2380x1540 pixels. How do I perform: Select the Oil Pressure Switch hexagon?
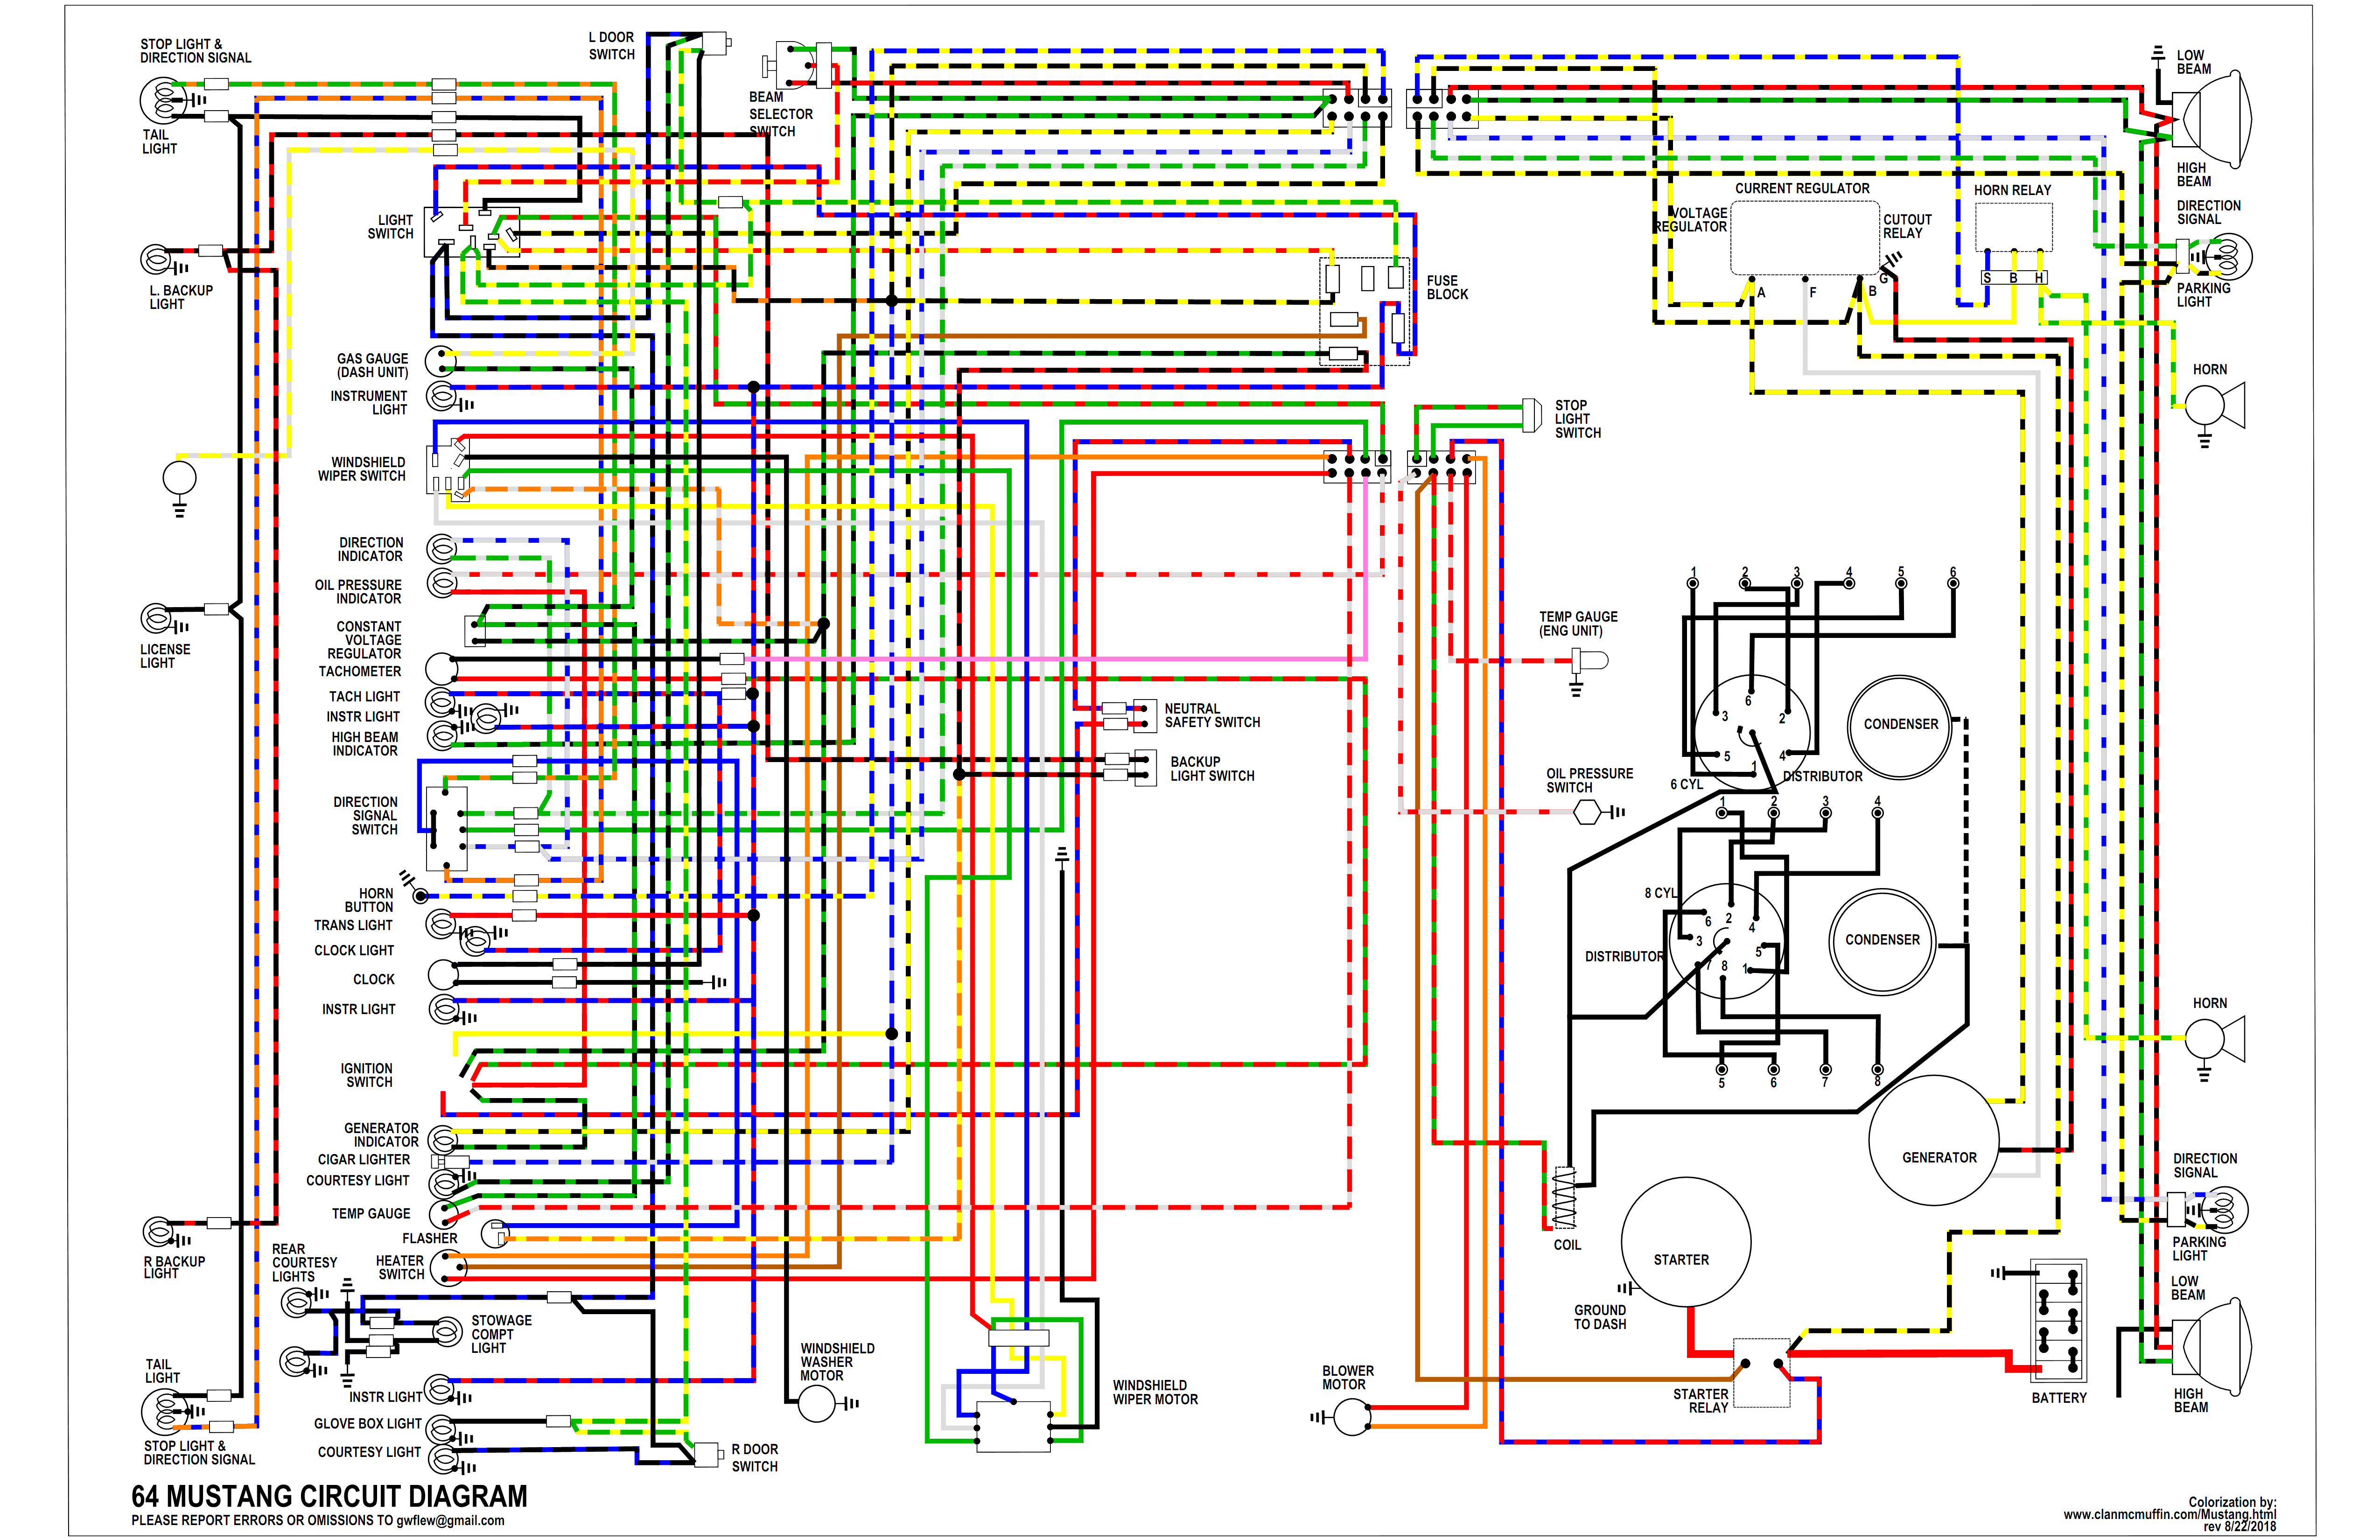pos(1588,812)
